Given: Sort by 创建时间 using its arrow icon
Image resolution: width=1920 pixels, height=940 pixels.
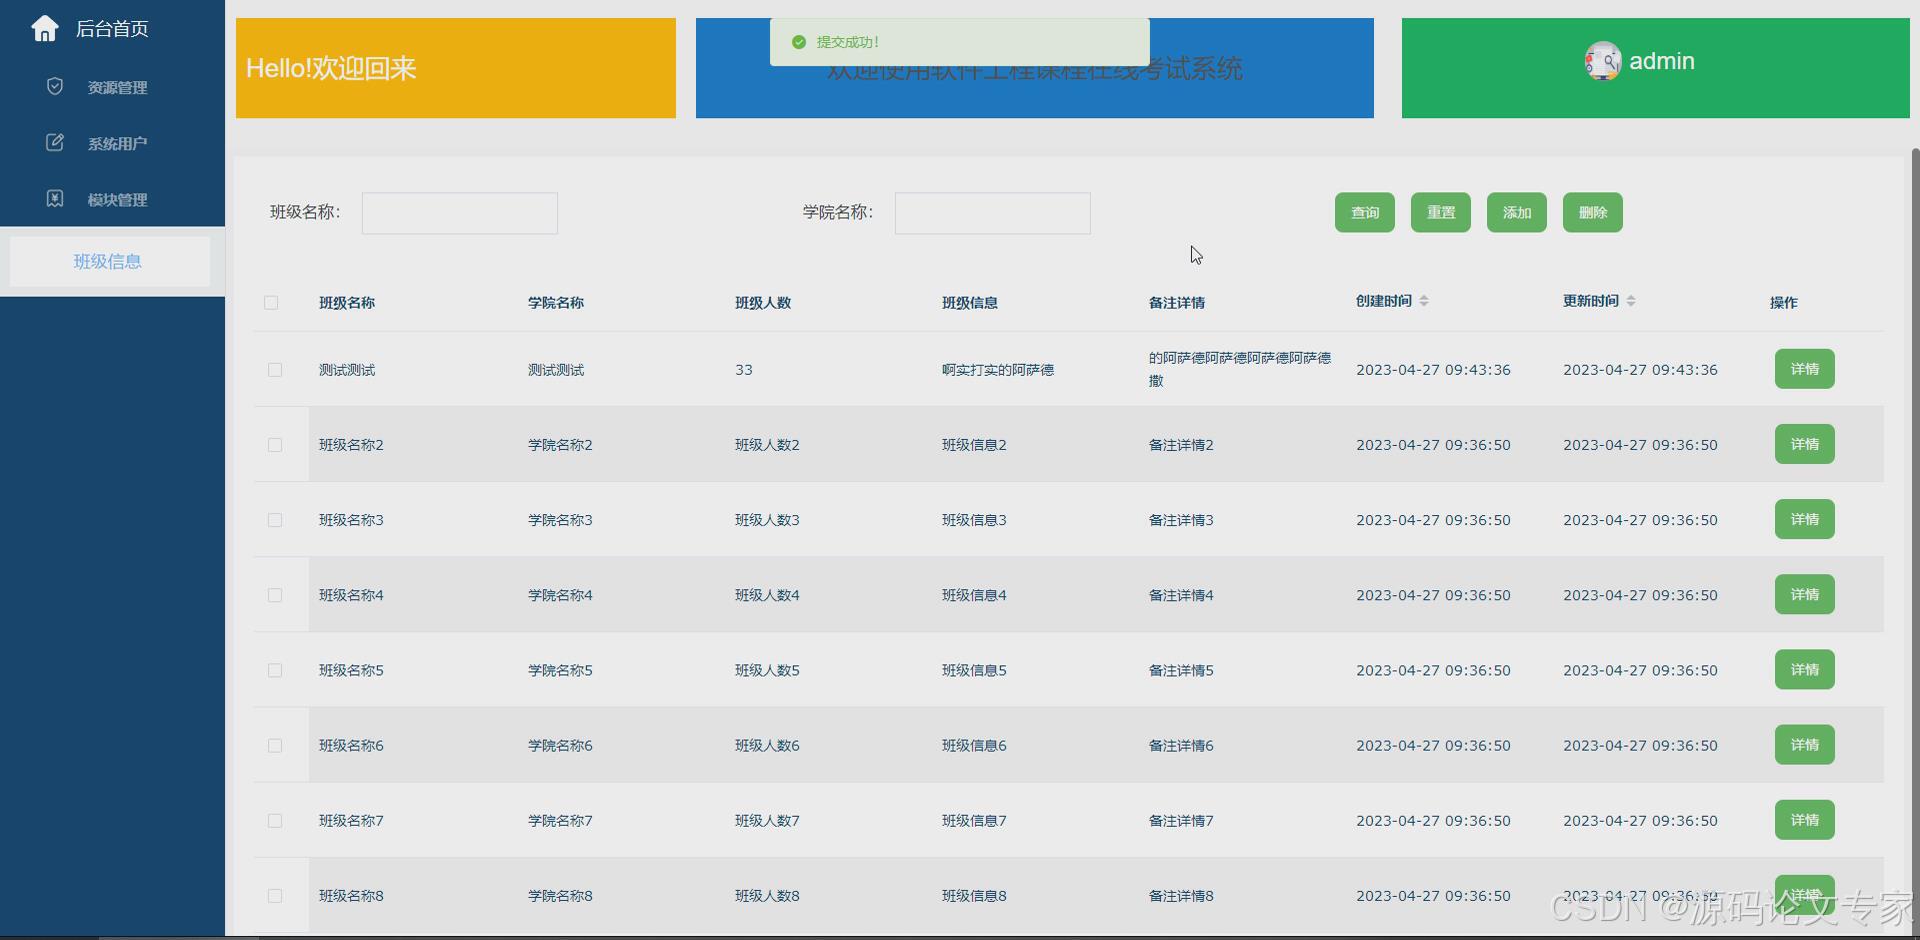Looking at the screenshot, I should click(x=1424, y=301).
